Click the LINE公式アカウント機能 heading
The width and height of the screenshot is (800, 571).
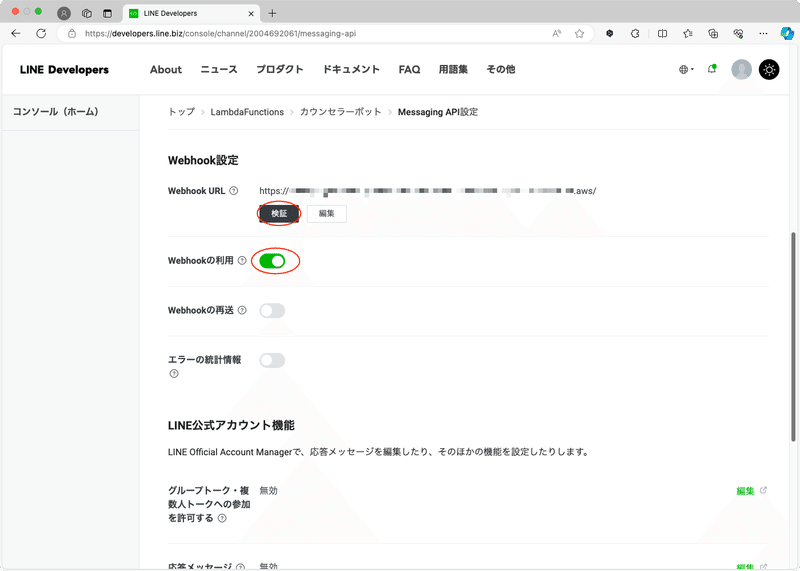[x=231, y=426]
